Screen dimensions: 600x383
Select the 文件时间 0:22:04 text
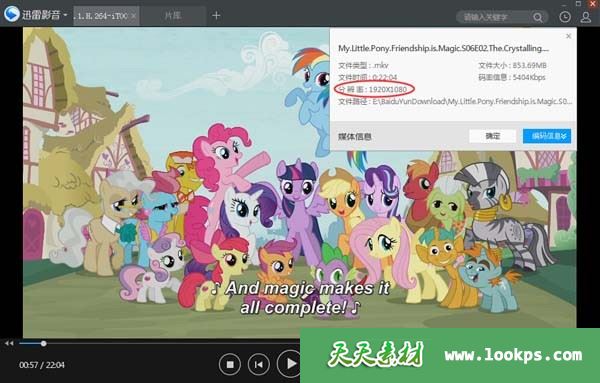[368, 77]
